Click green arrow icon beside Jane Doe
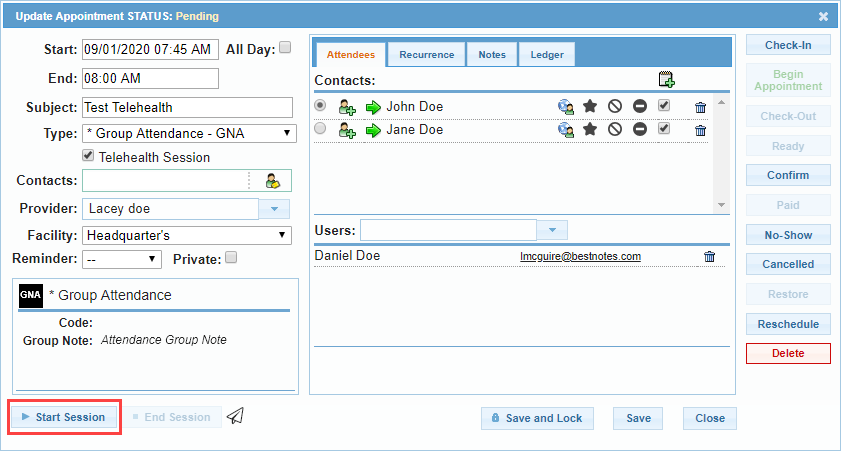 (373, 130)
